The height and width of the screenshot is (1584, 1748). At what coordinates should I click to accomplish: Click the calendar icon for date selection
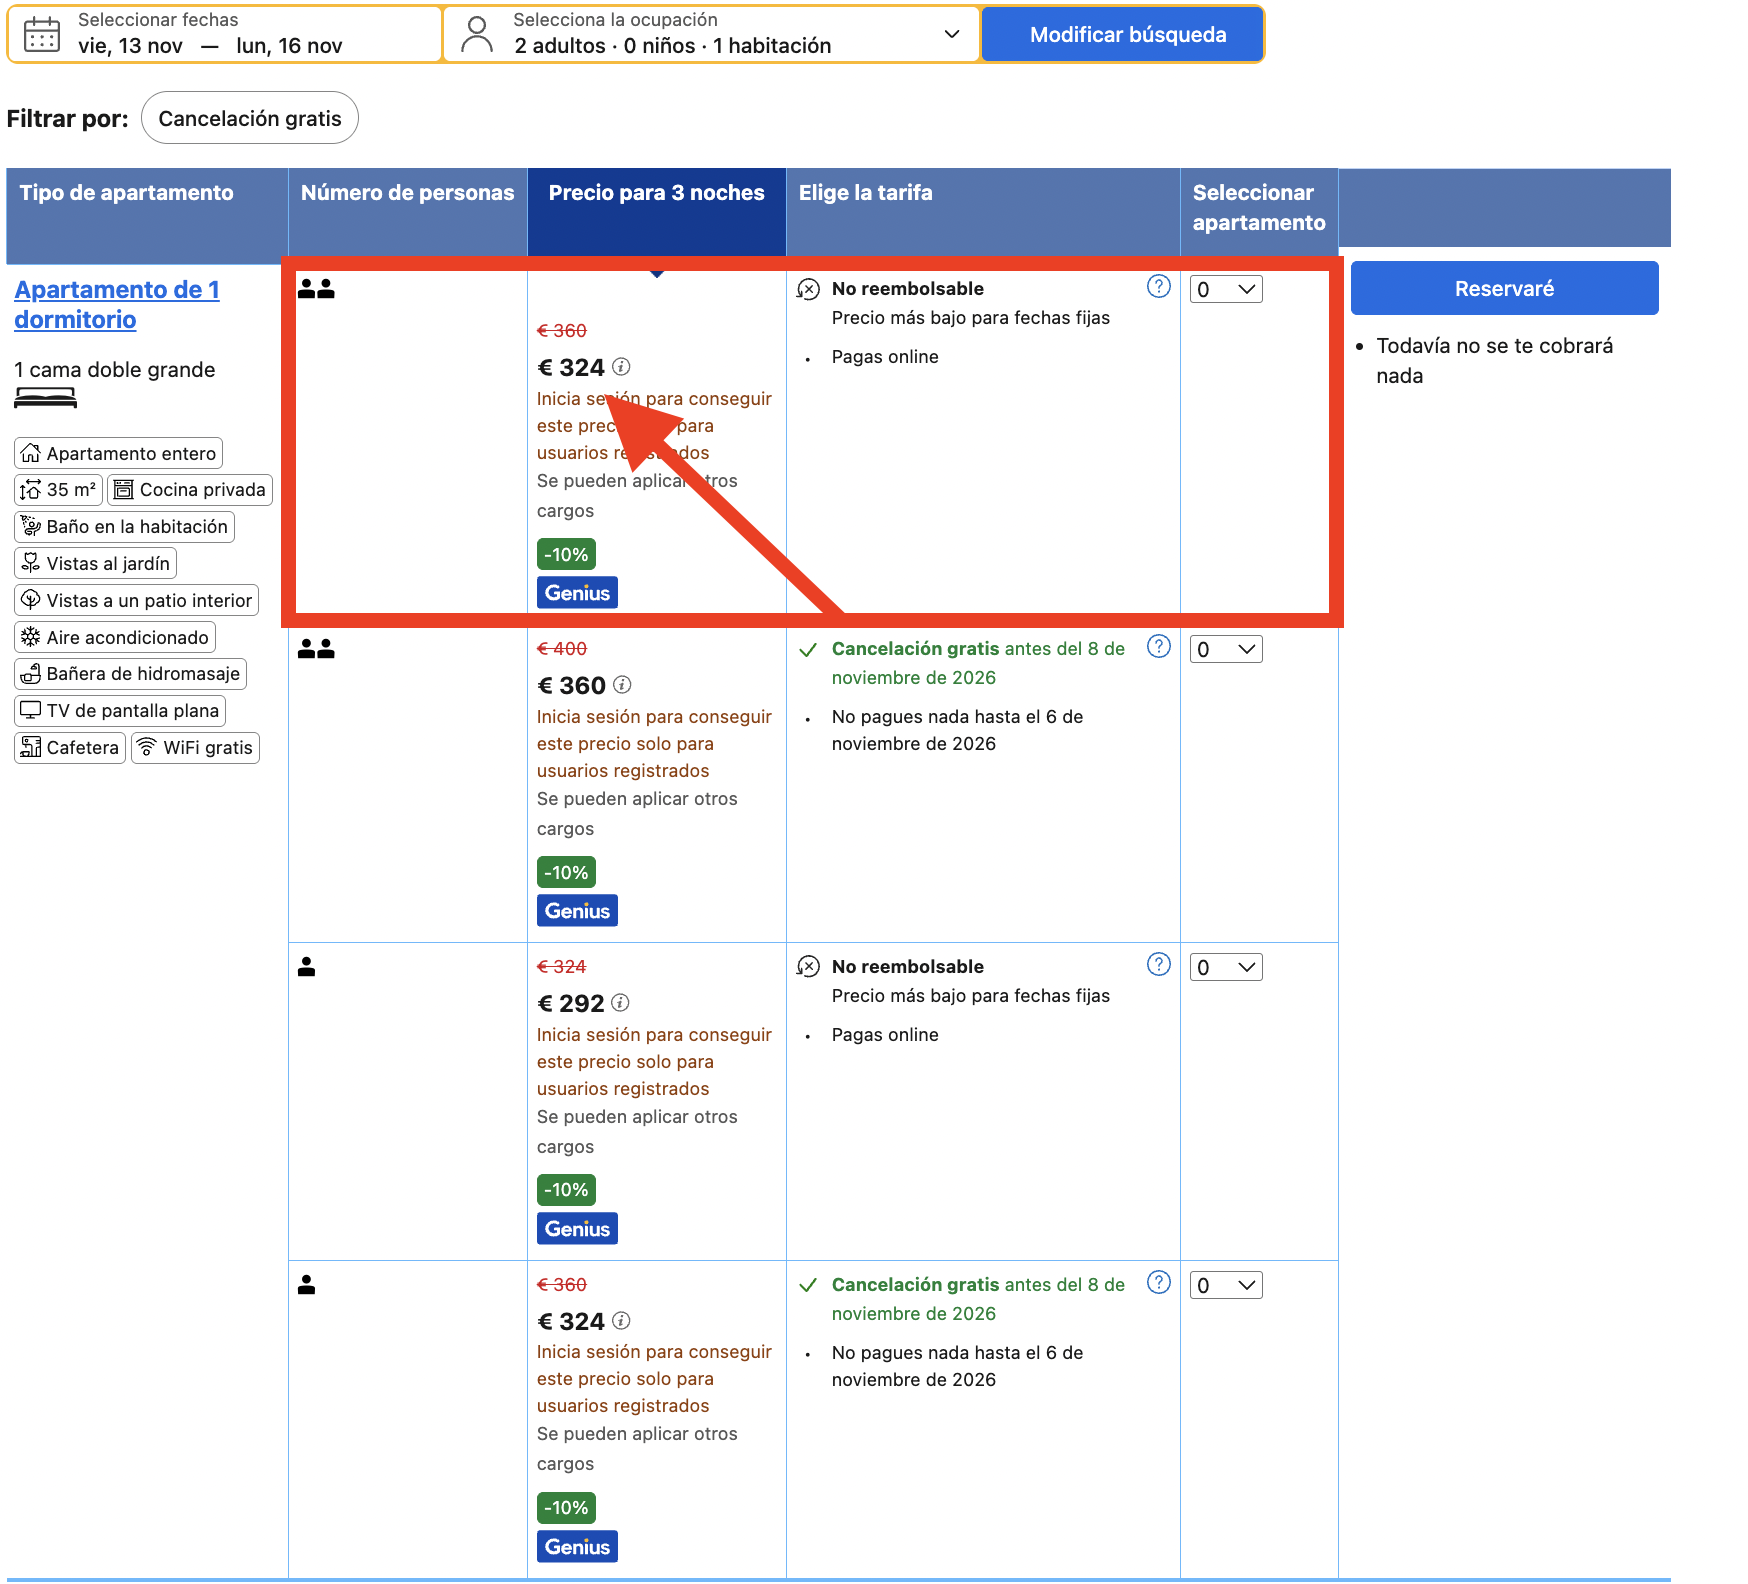tap(41, 34)
